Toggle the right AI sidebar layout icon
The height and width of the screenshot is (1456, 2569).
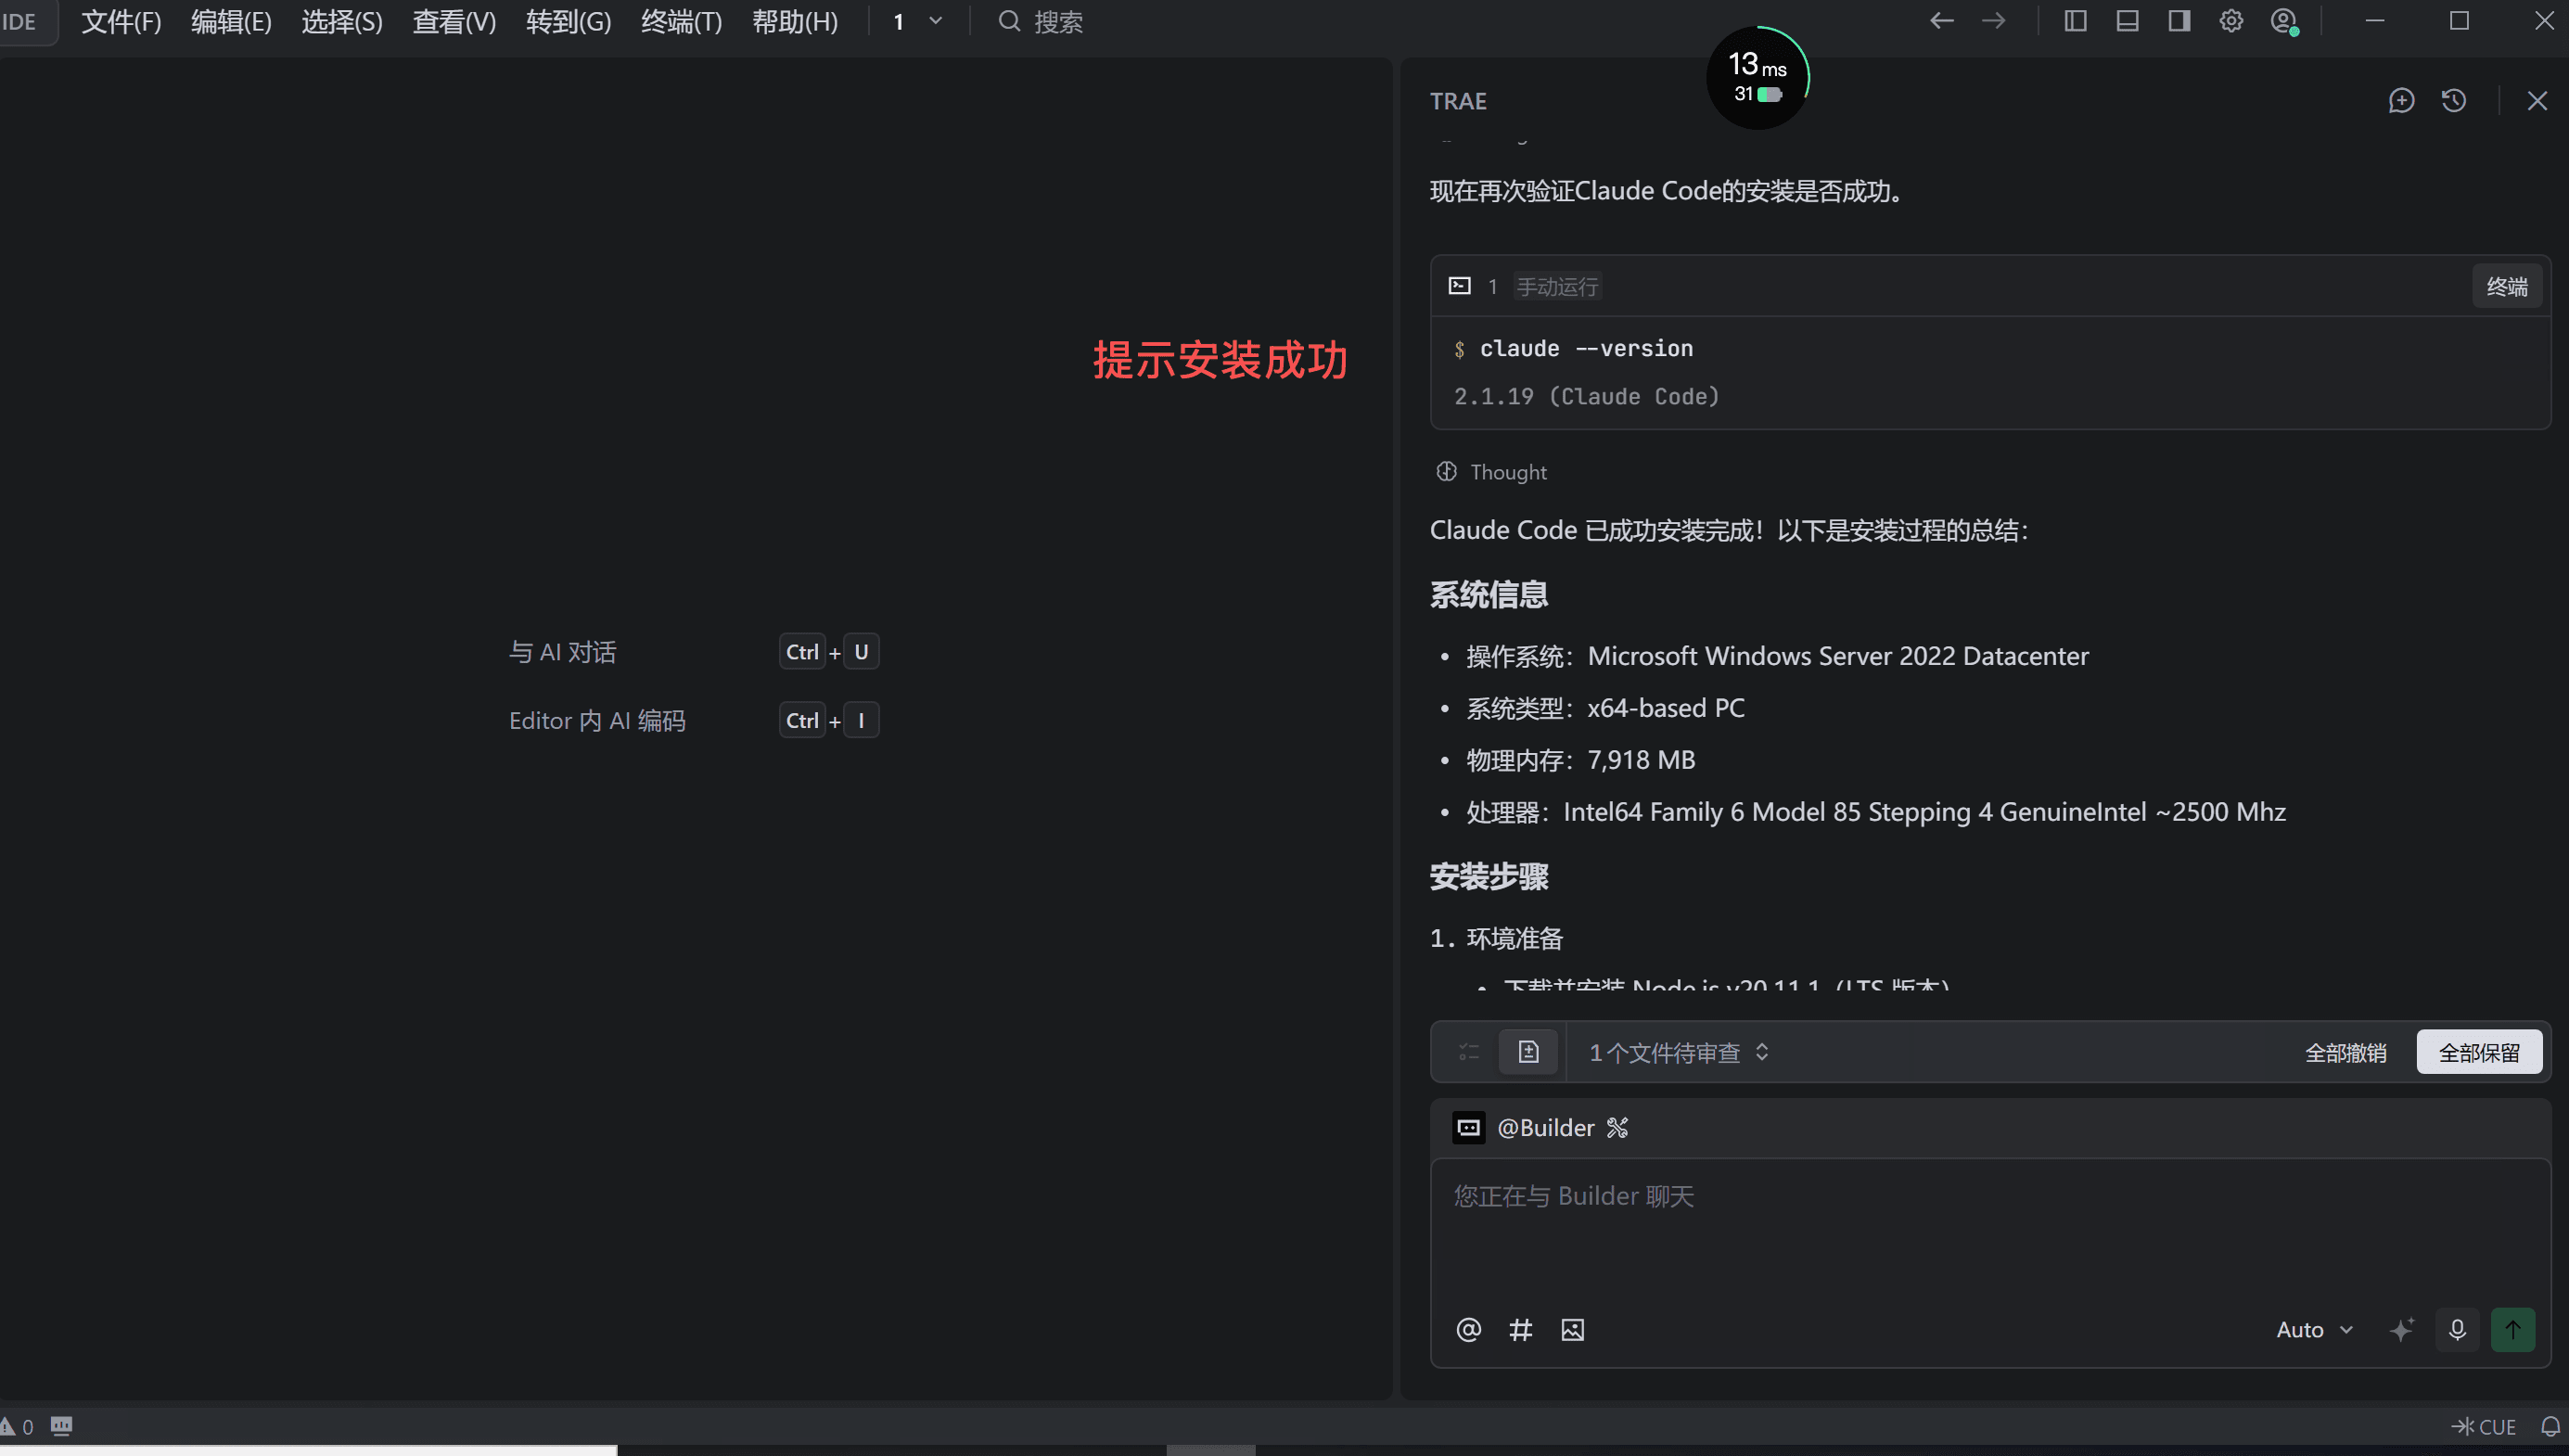point(2179,21)
